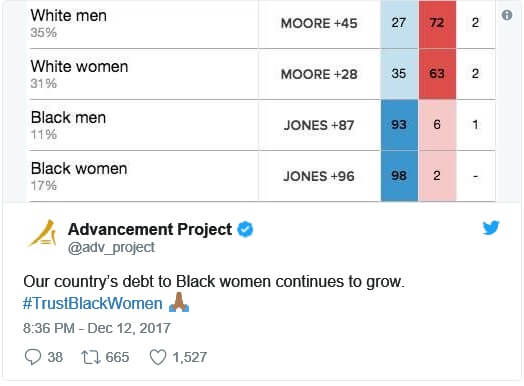This screenshot has width=524, height=386.
Task: Click the reply speech bubble icon
Action: point(33,357)
